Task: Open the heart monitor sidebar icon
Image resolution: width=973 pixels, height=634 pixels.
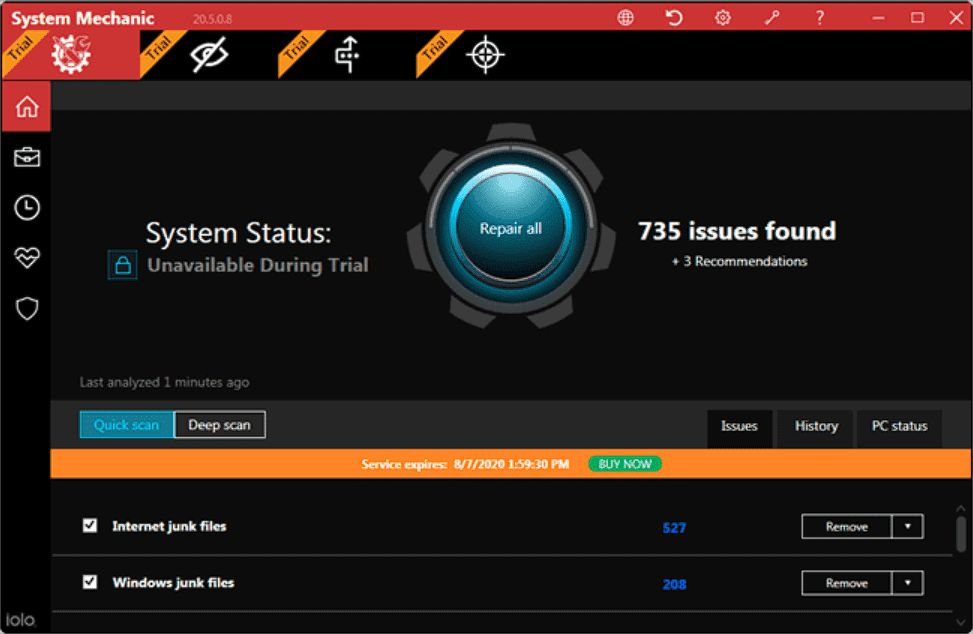Action: click(27, 257)
